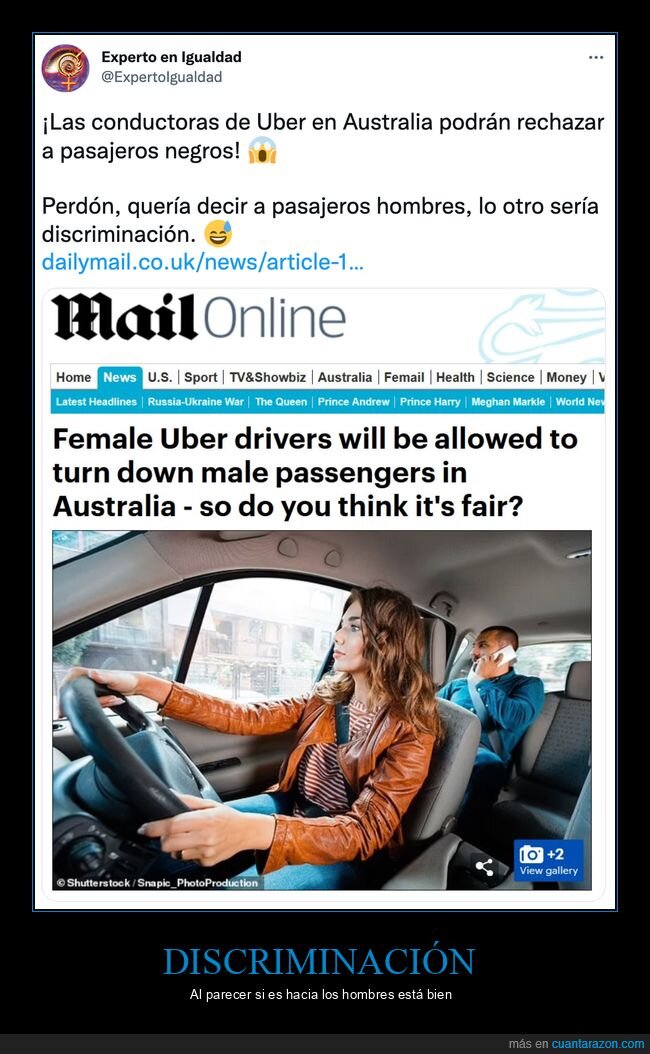This screenshot has height=1054, width=650.
Task: Click the @ExpertoIgualdad username handle
Action: point(161,77)
